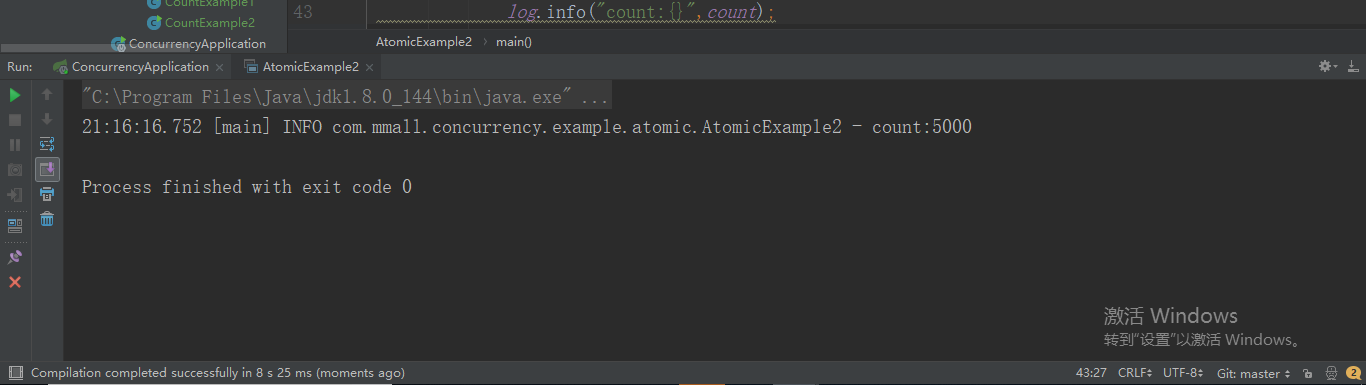Rerun AtomicExample2 with the green play button
This screenshot has height=385, width=1366.
15,95
